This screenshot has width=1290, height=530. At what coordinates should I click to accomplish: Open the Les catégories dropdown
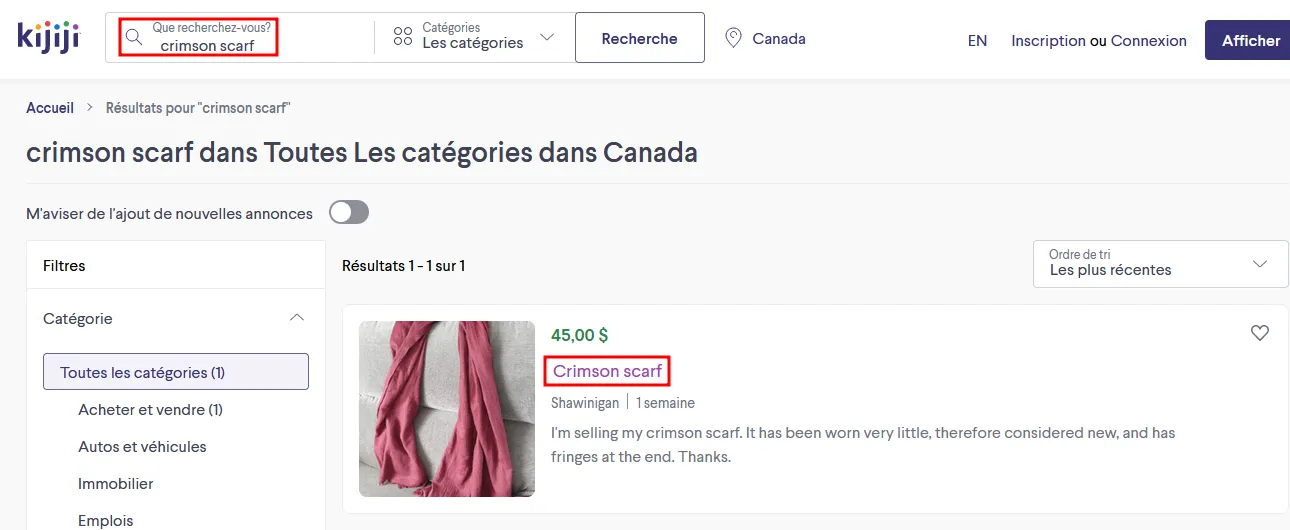474,36
